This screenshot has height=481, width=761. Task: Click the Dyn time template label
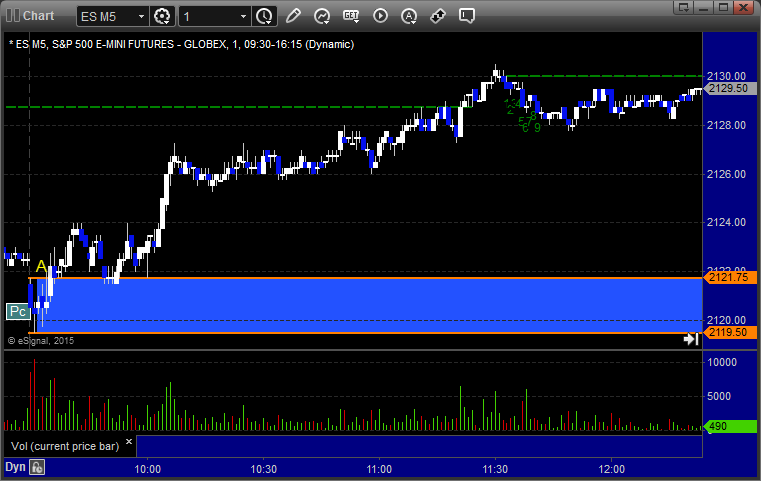15,467
